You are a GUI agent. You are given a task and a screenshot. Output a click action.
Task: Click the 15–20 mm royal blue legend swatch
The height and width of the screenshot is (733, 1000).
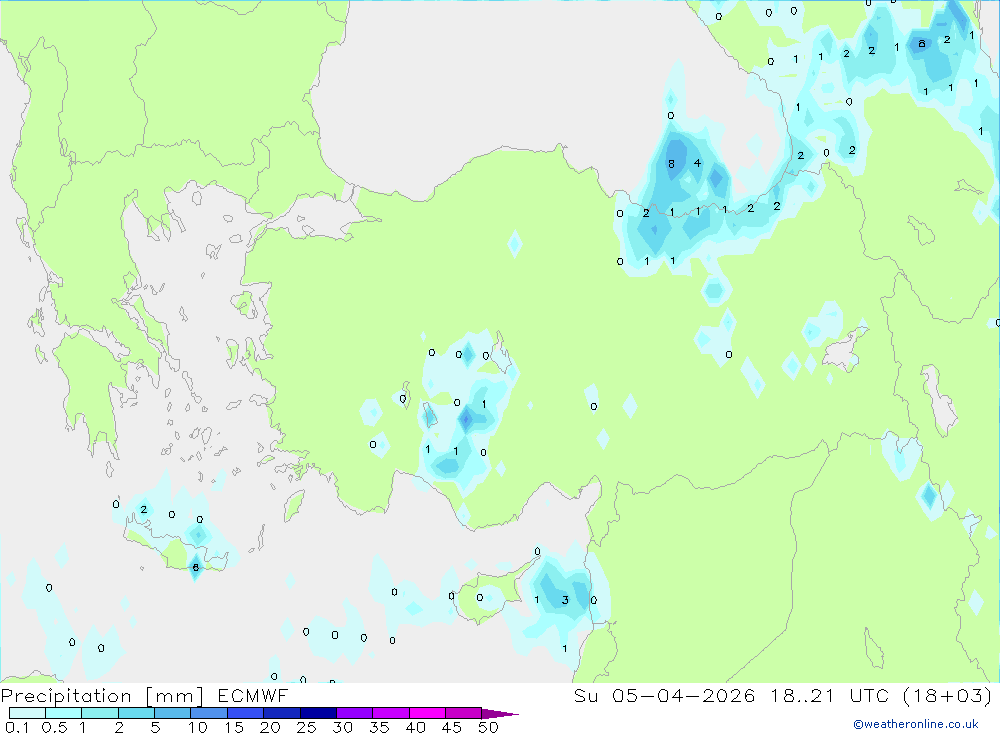tap(245, 713)
